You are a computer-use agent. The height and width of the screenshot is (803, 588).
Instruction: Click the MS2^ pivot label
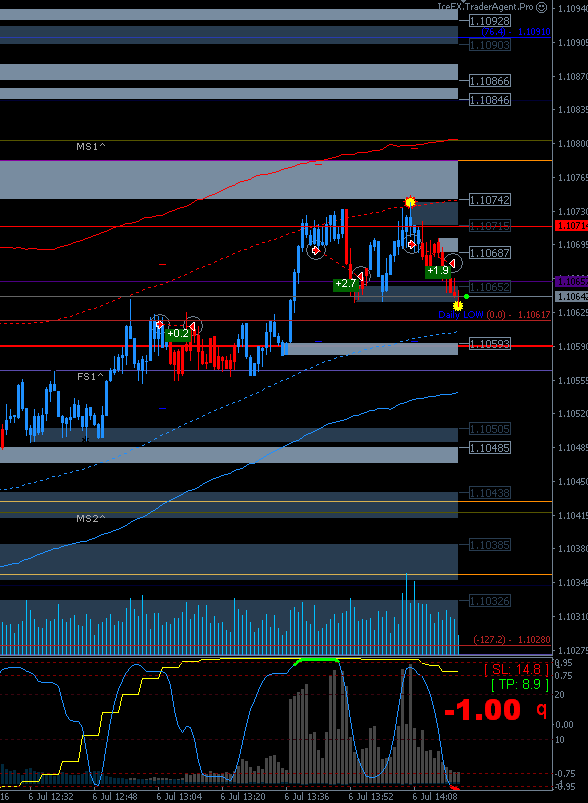(91, 518)
